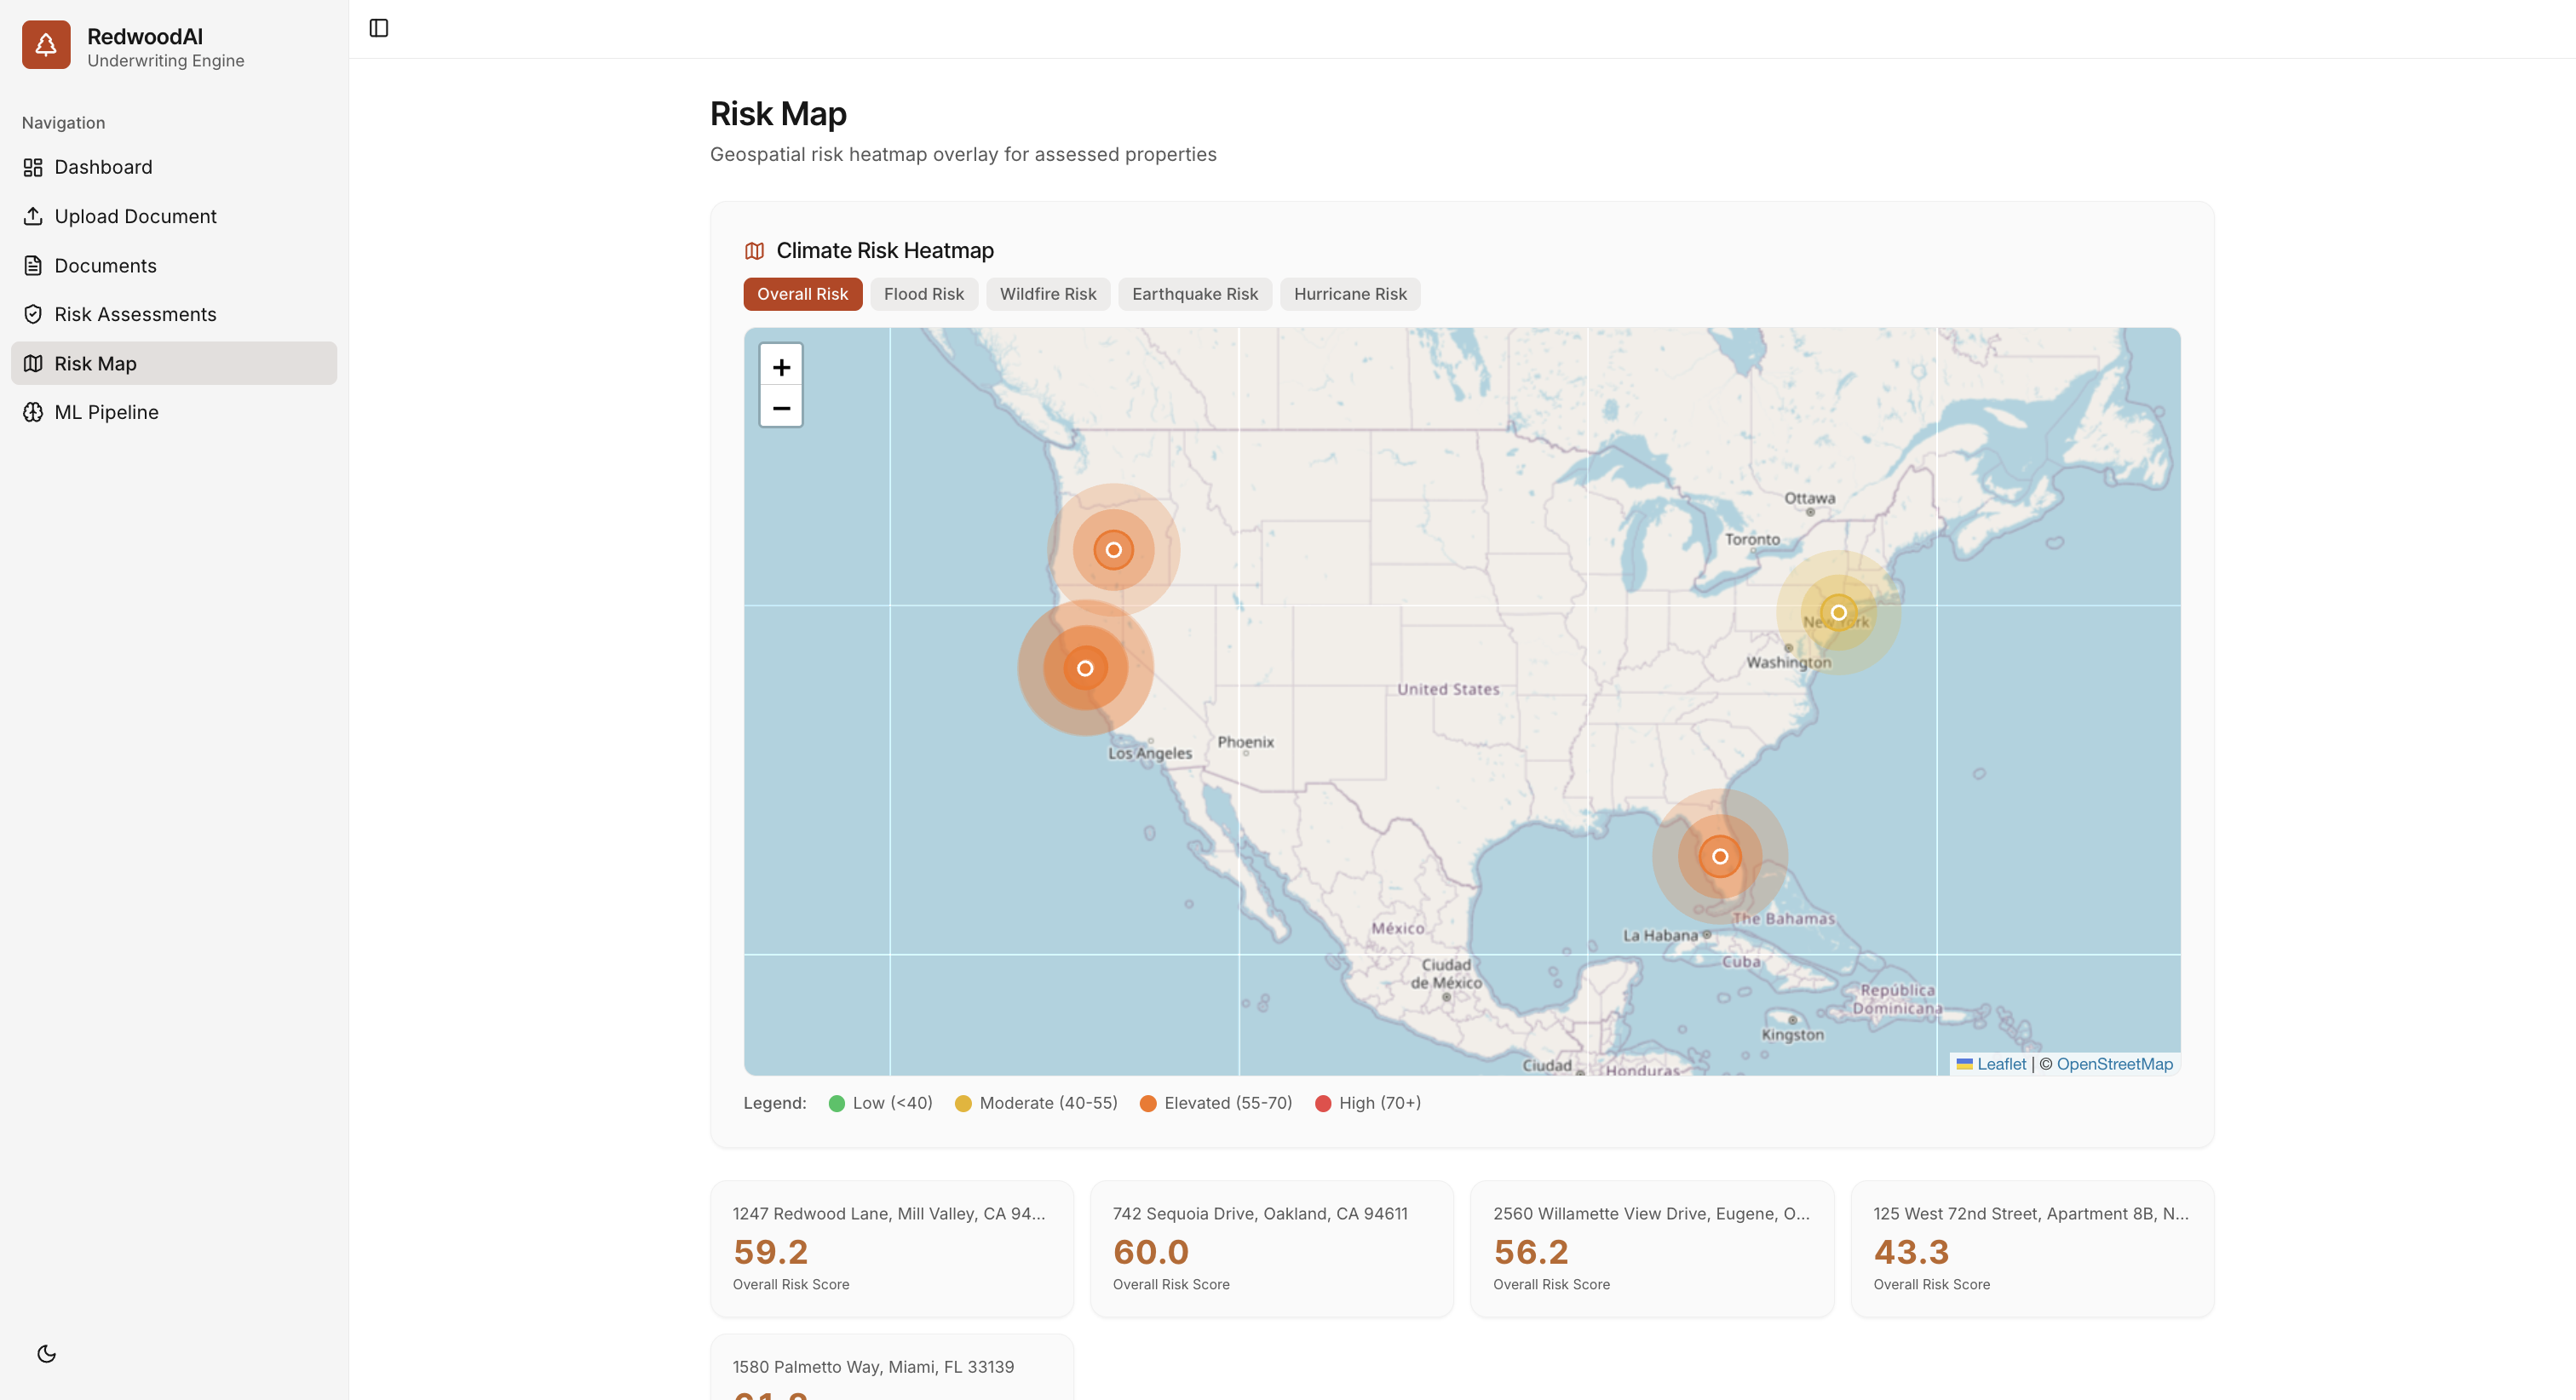Open the Oakland 60.0 score card
The height and width of the screenshot is (1400, 2576).
tap(1271, 1248)
